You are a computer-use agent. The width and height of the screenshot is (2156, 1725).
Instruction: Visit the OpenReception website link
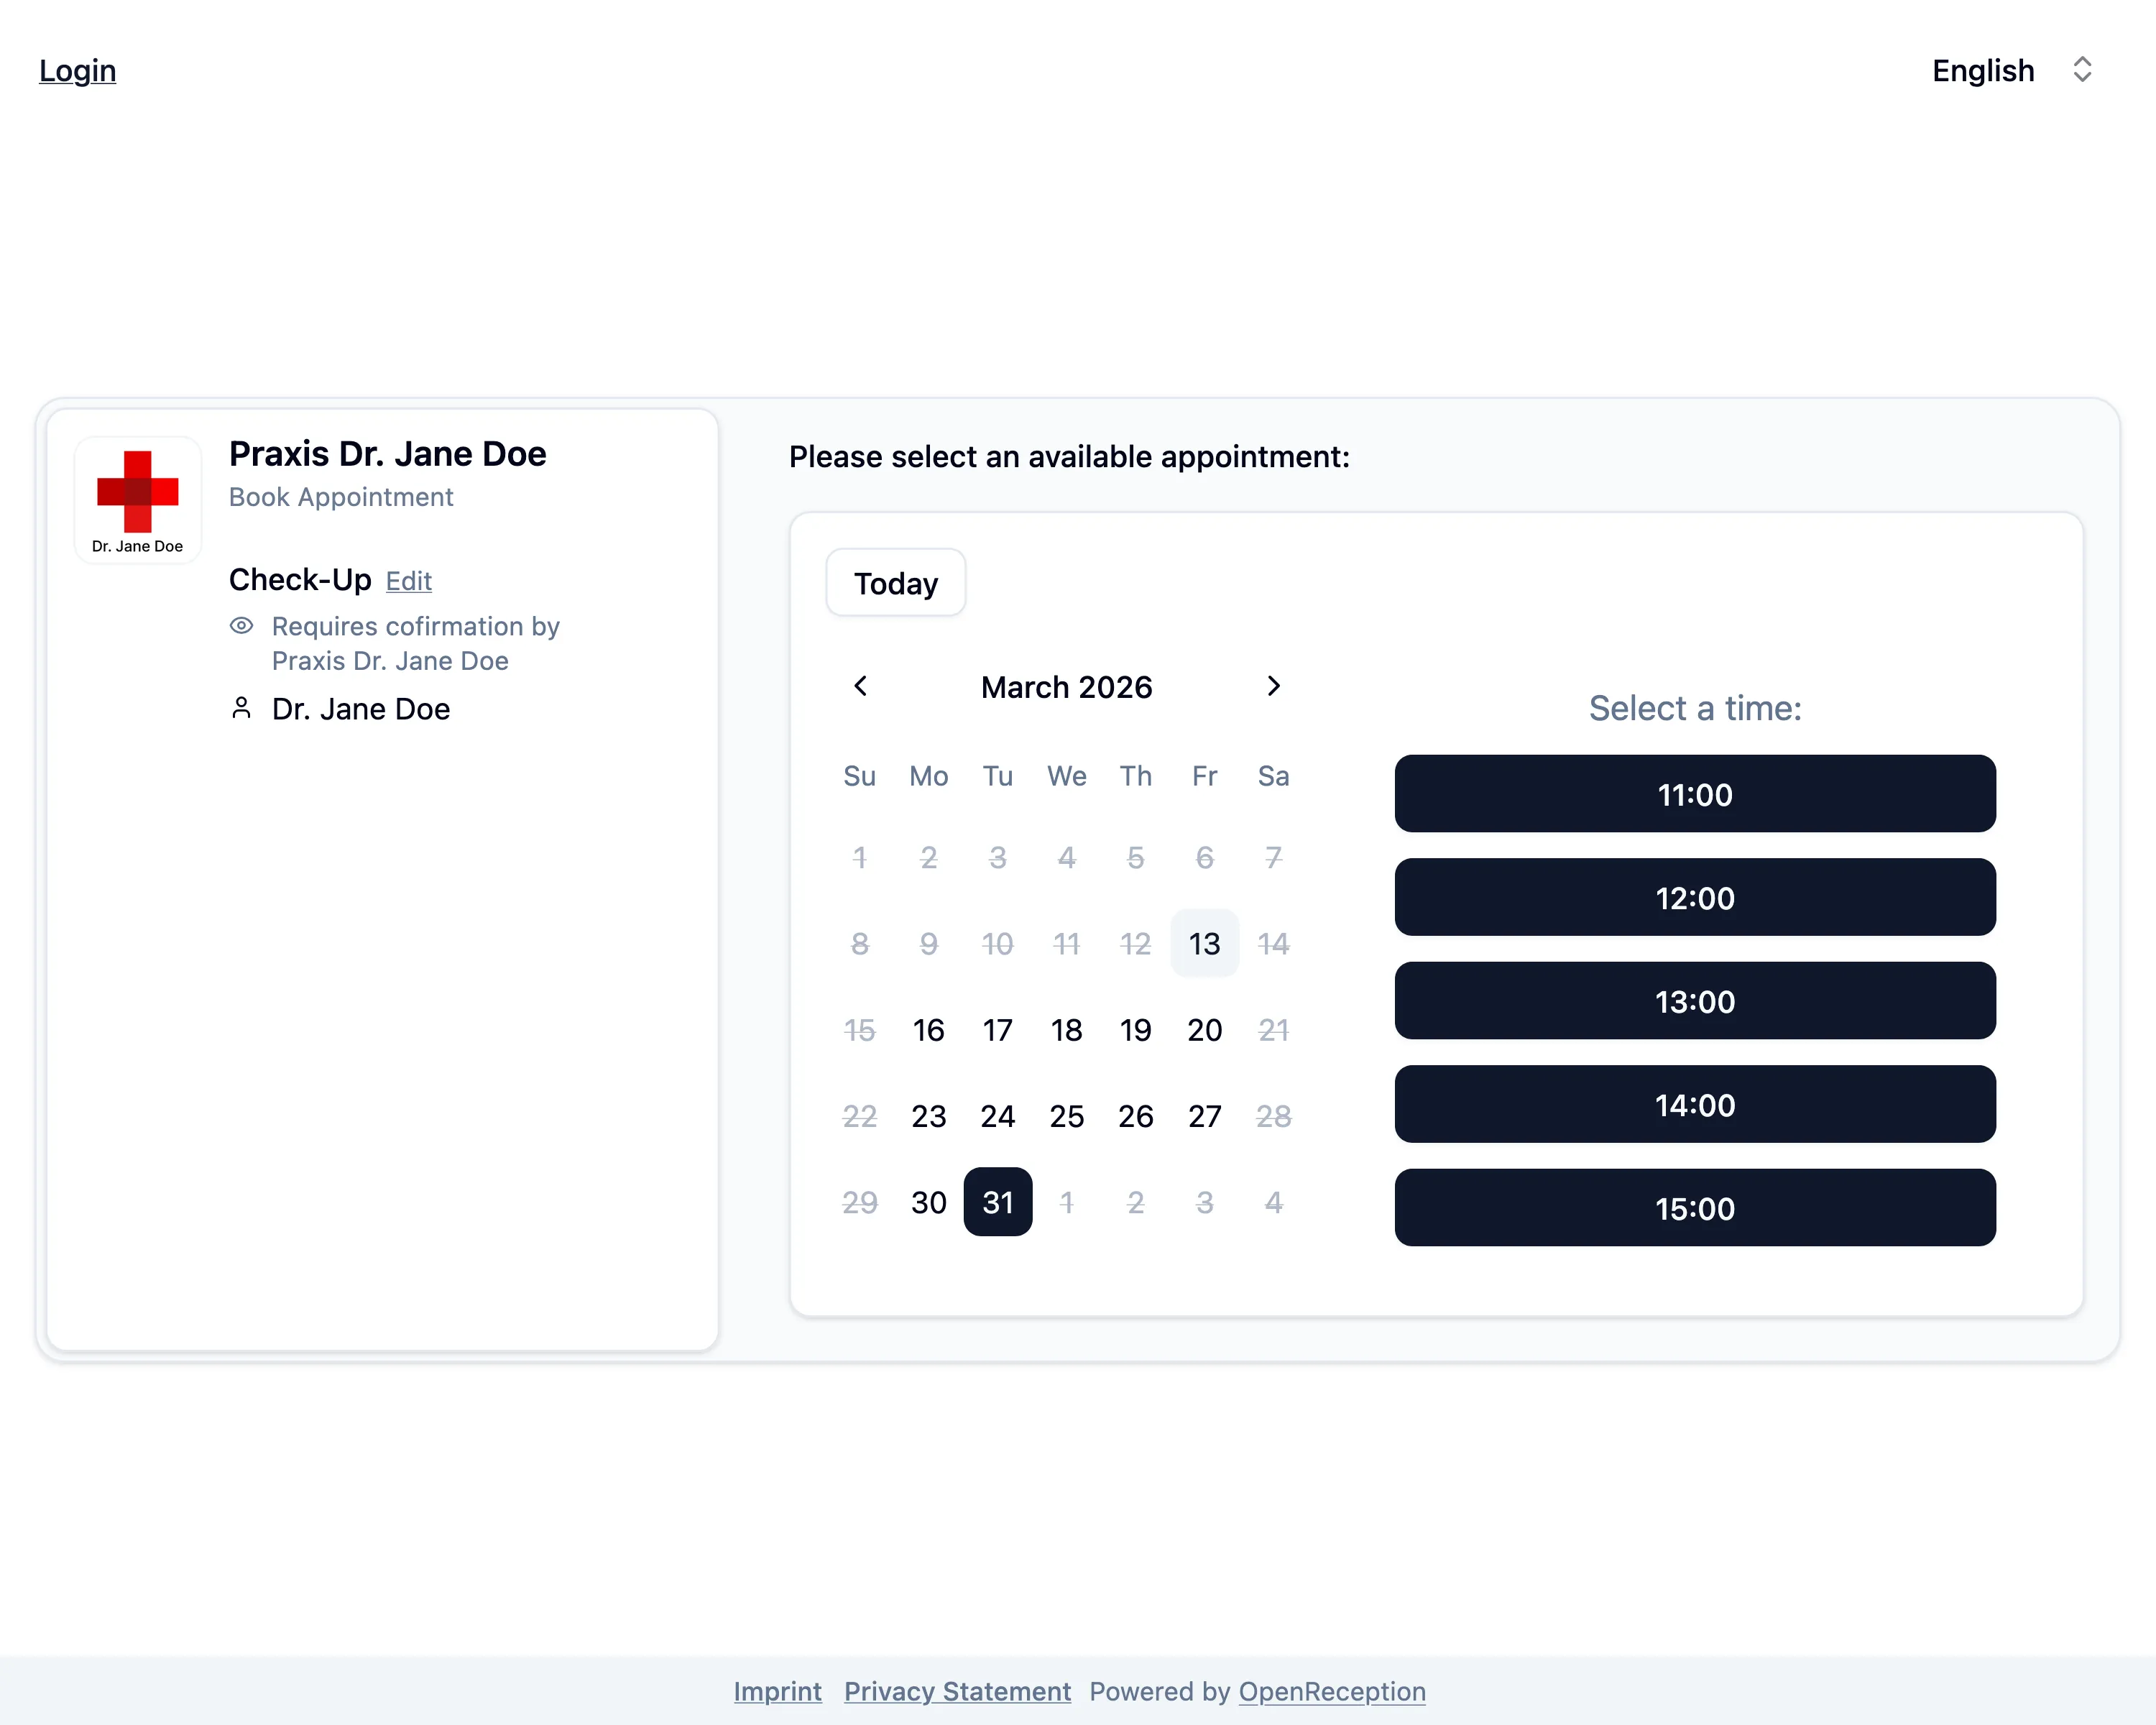click(x=1332, y=1691)
